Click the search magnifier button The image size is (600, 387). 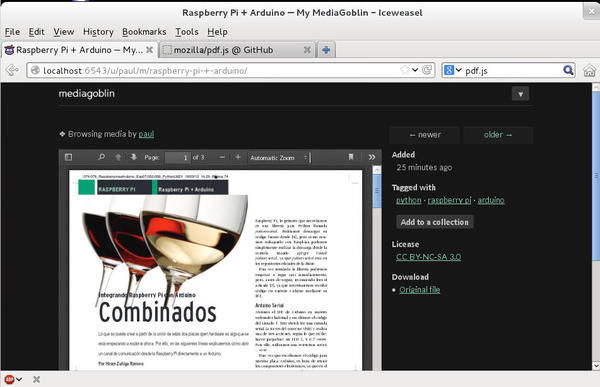pos(568,70)
